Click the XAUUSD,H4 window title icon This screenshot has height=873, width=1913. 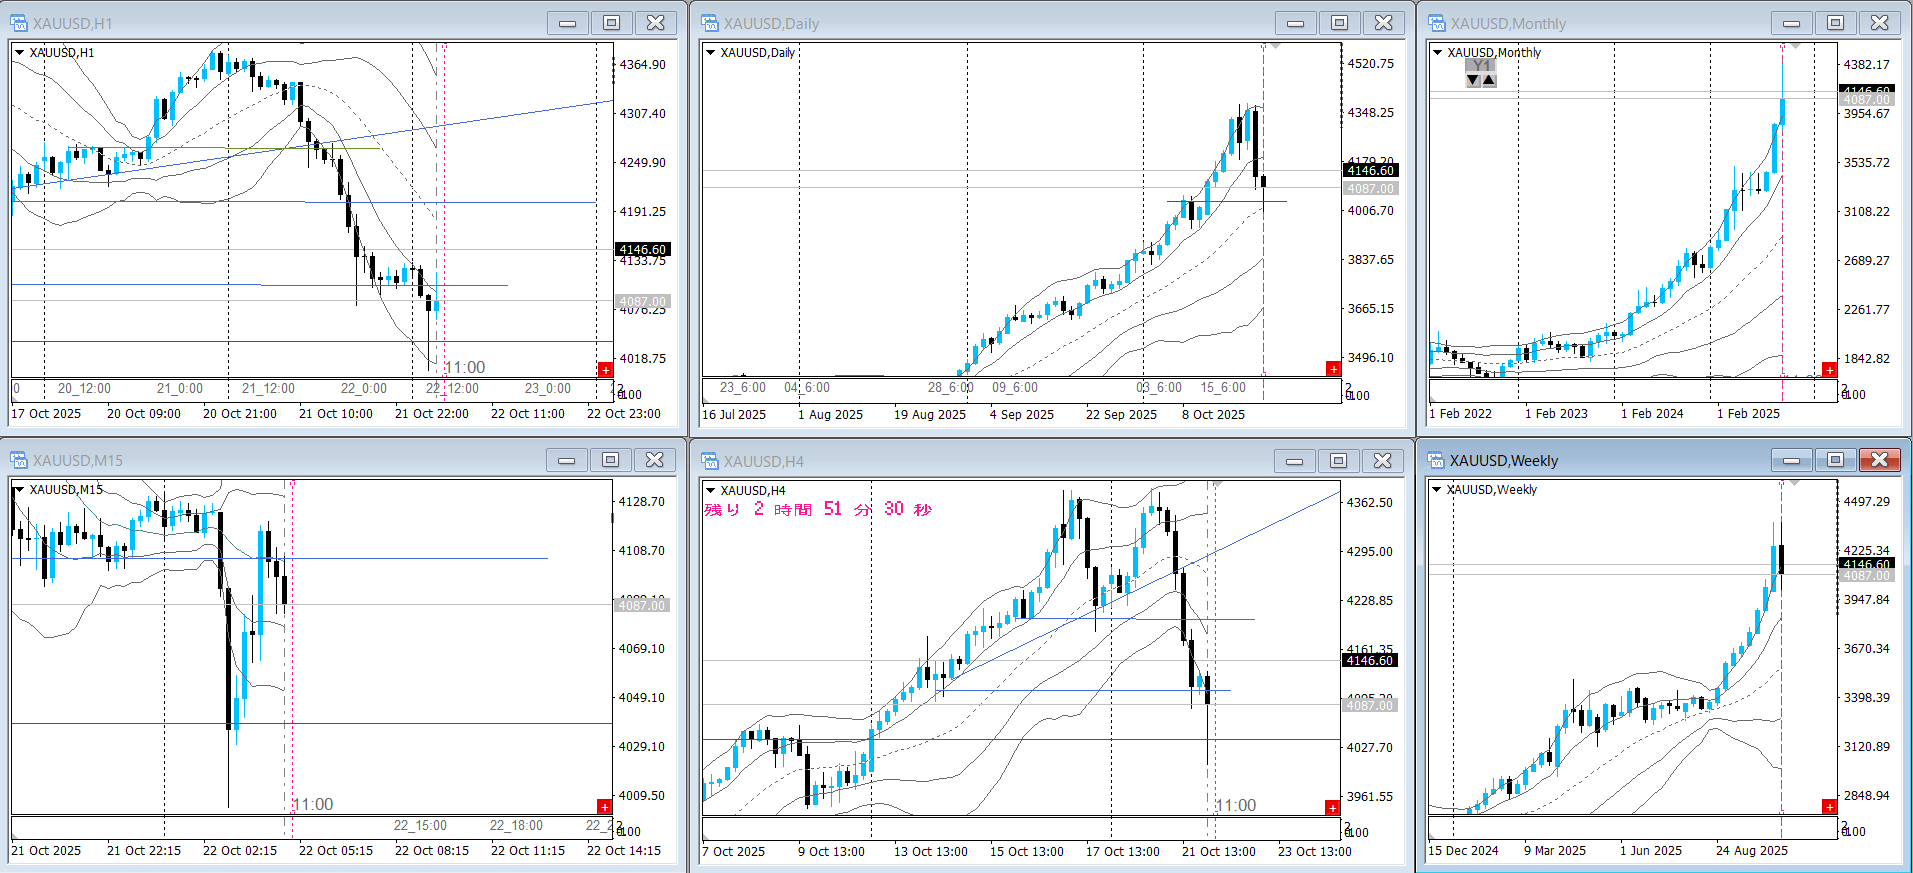pos(710,461)
